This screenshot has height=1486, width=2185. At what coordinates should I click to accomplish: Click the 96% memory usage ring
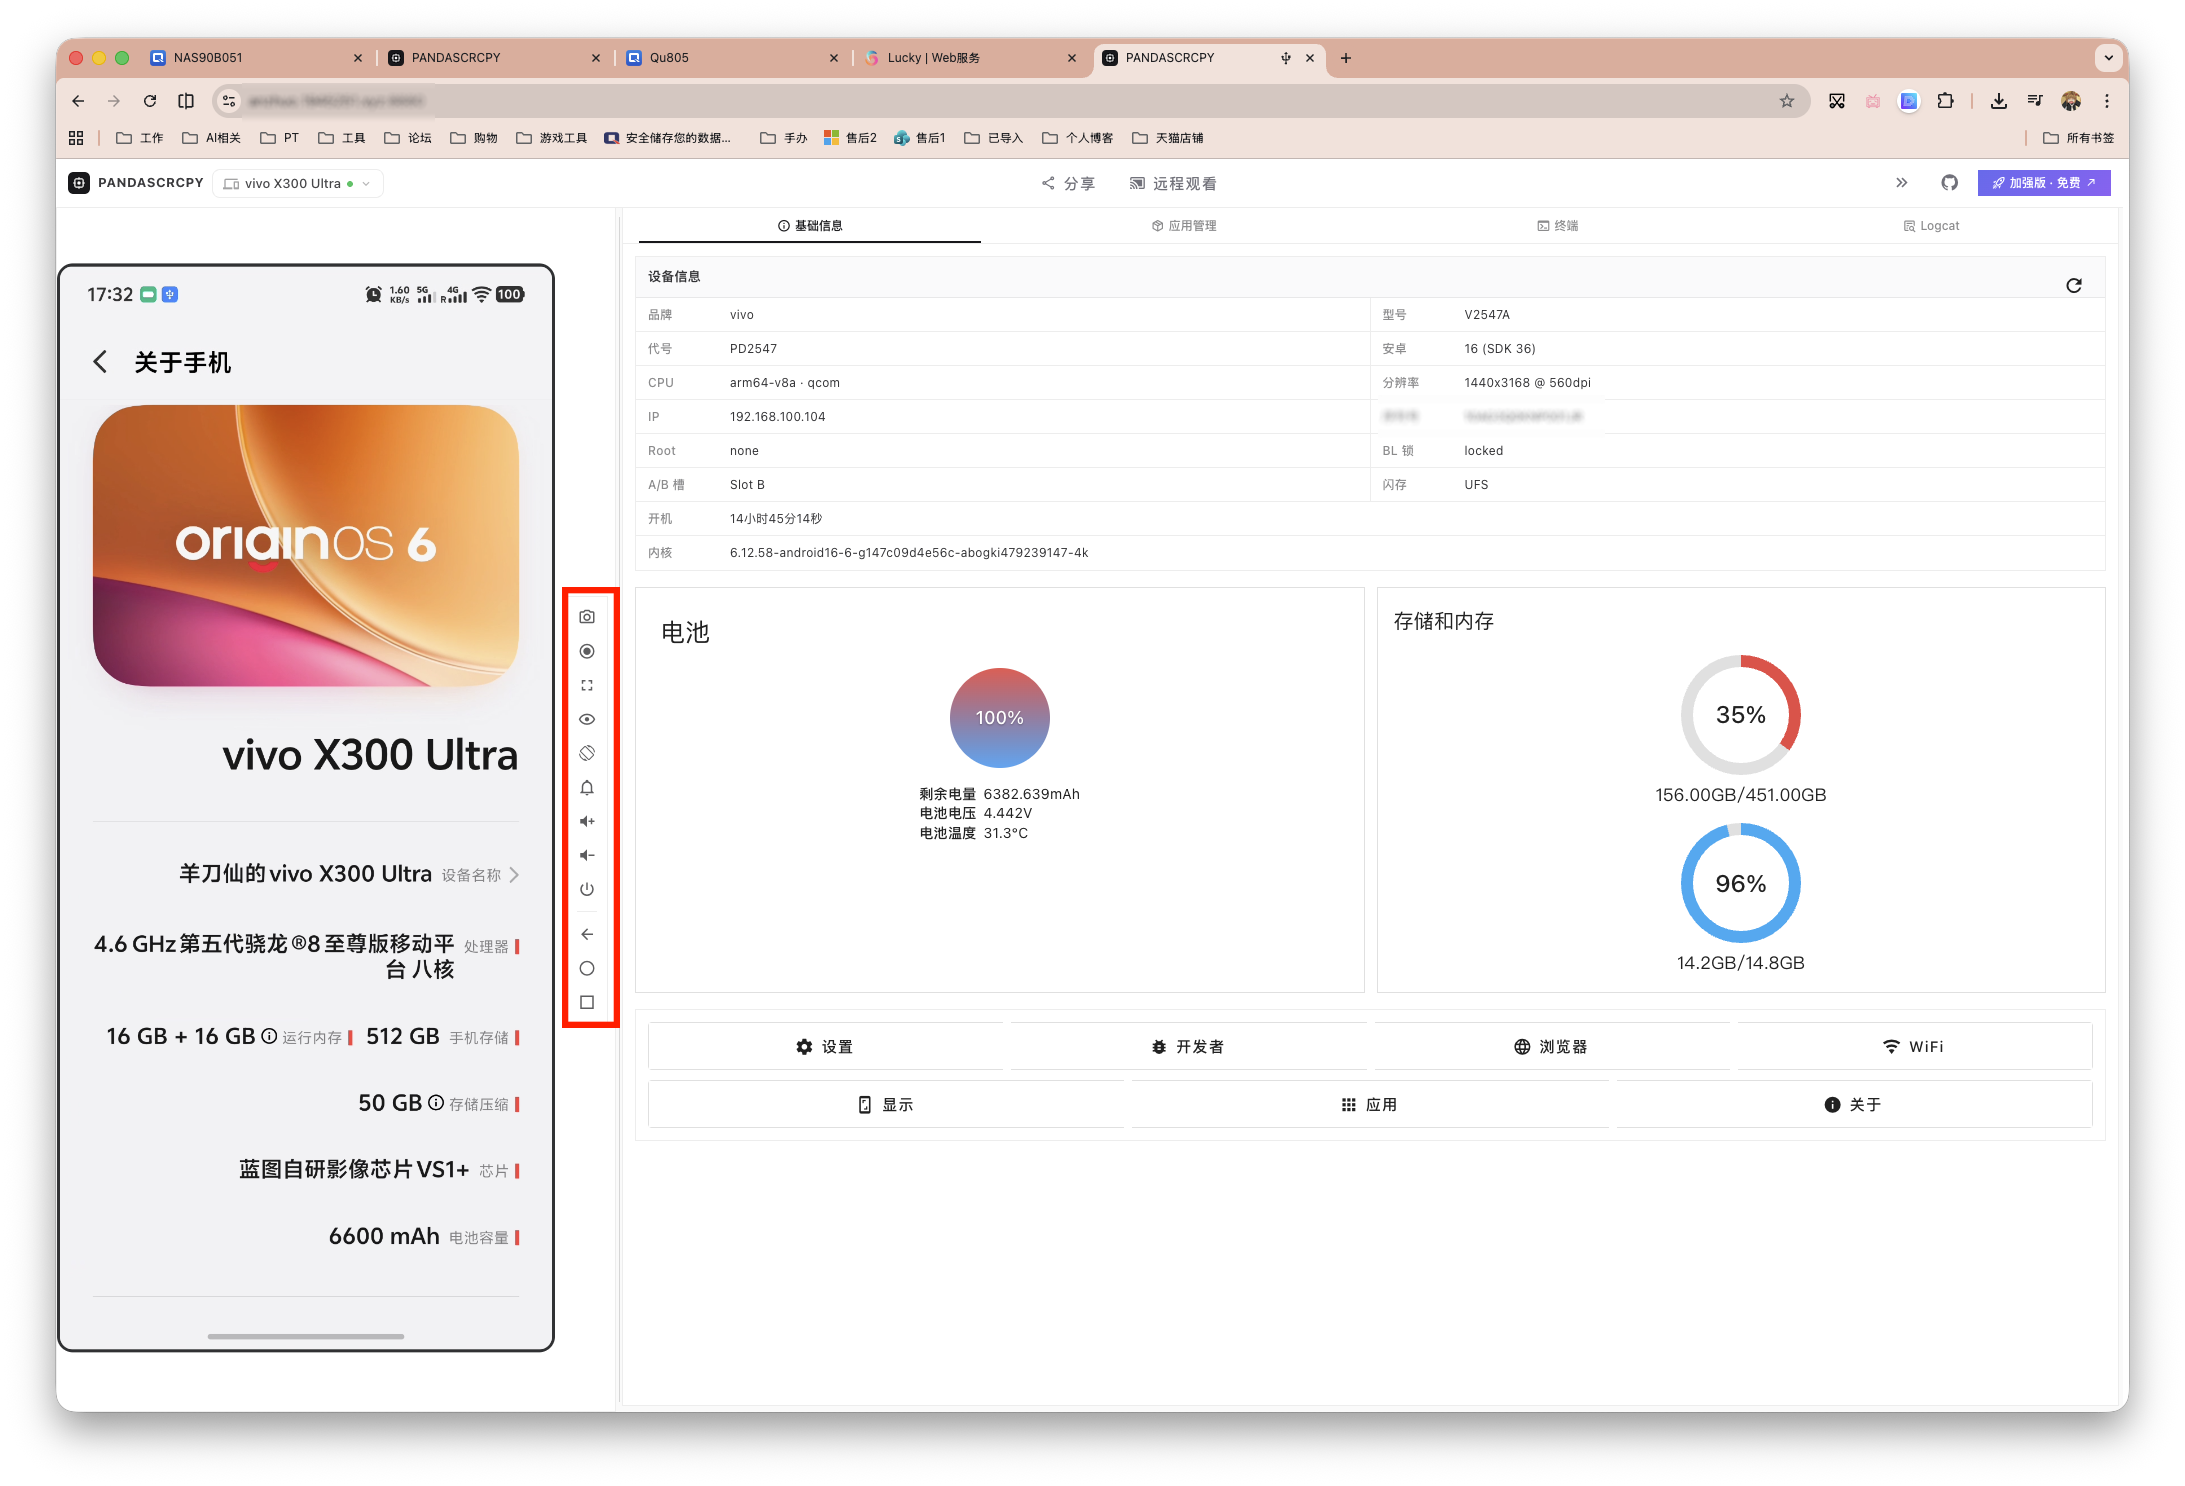click(1740, 883)
